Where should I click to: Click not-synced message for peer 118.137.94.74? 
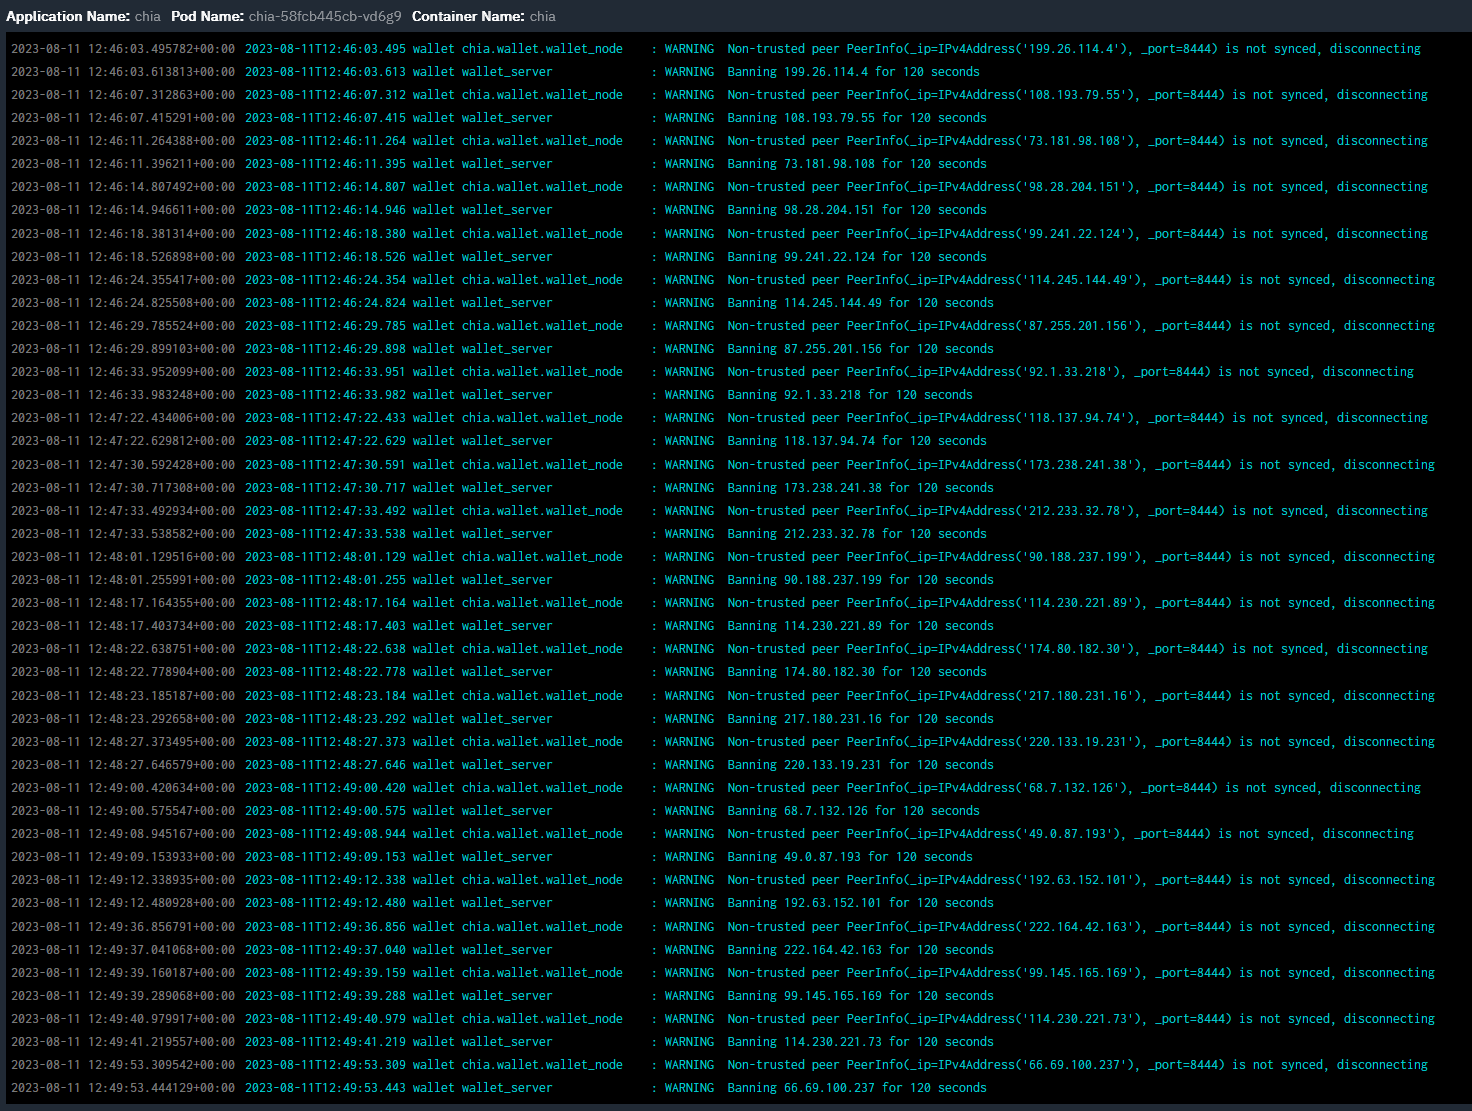click(1077, 418)
